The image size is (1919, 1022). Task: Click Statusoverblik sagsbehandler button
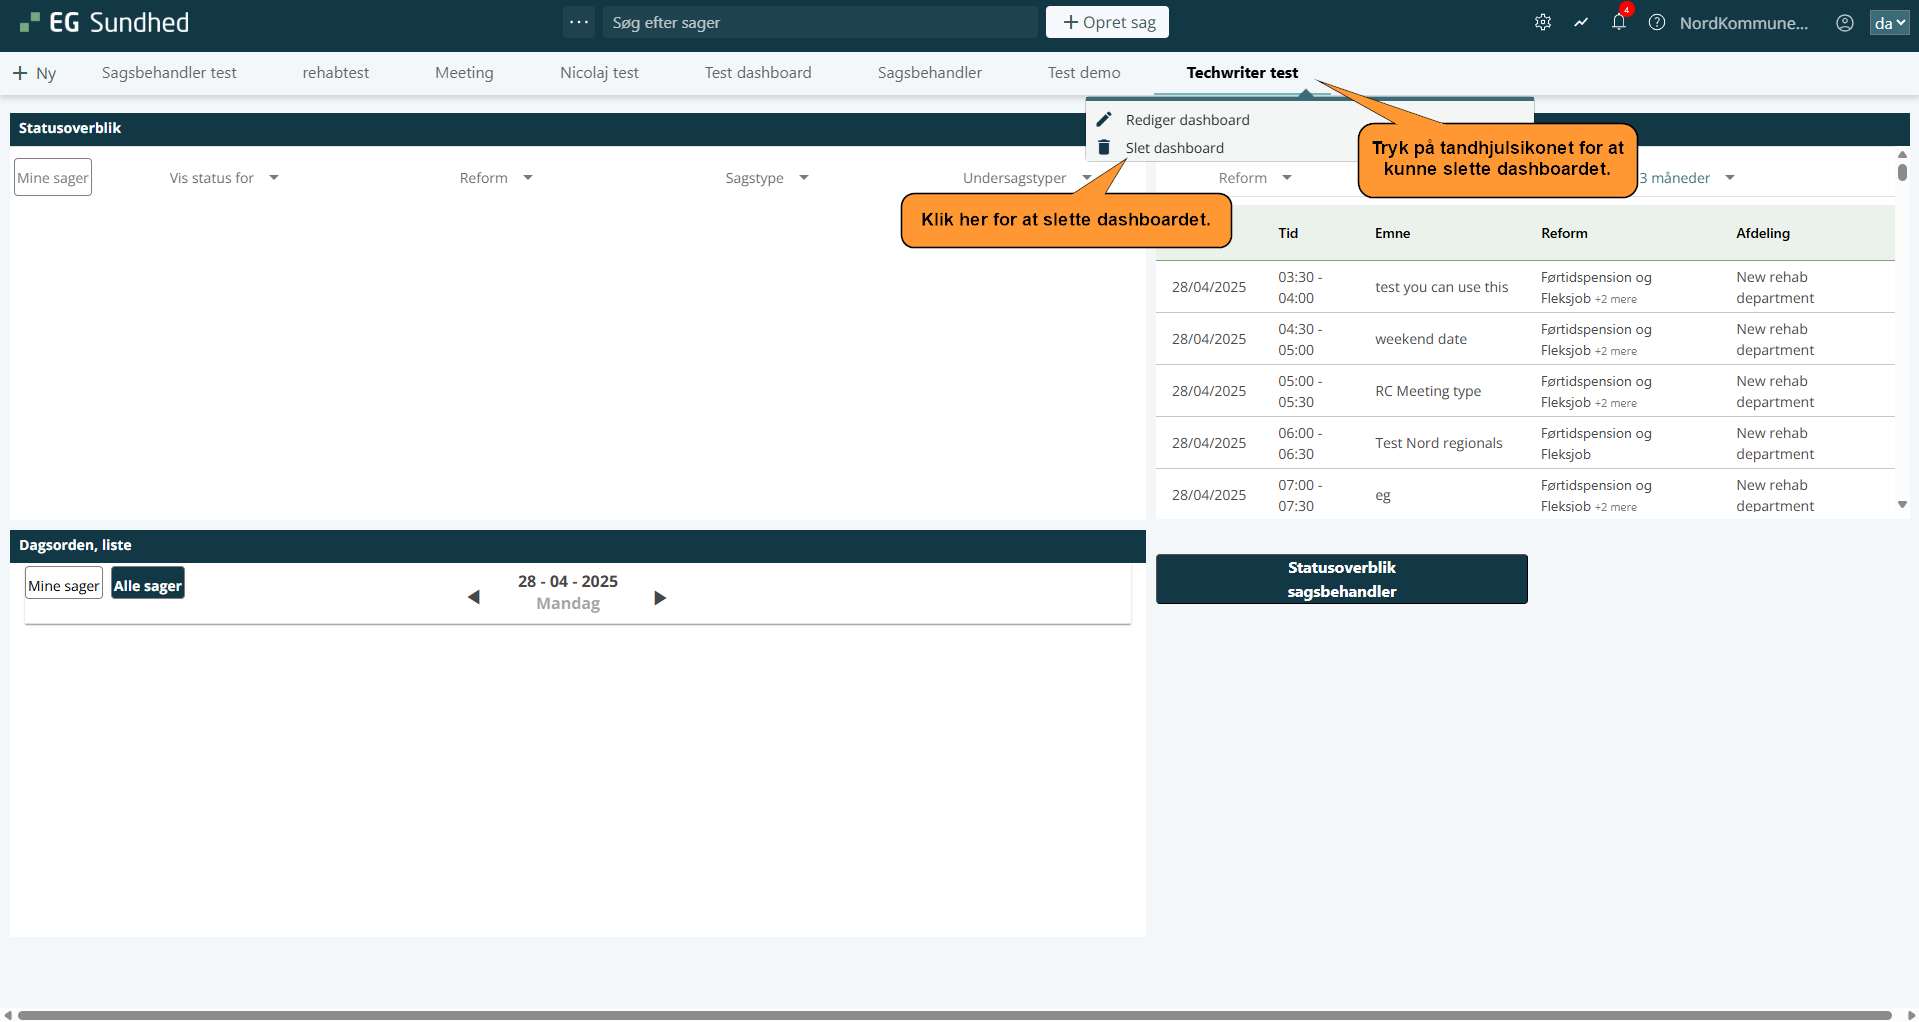pos(1341,579)
